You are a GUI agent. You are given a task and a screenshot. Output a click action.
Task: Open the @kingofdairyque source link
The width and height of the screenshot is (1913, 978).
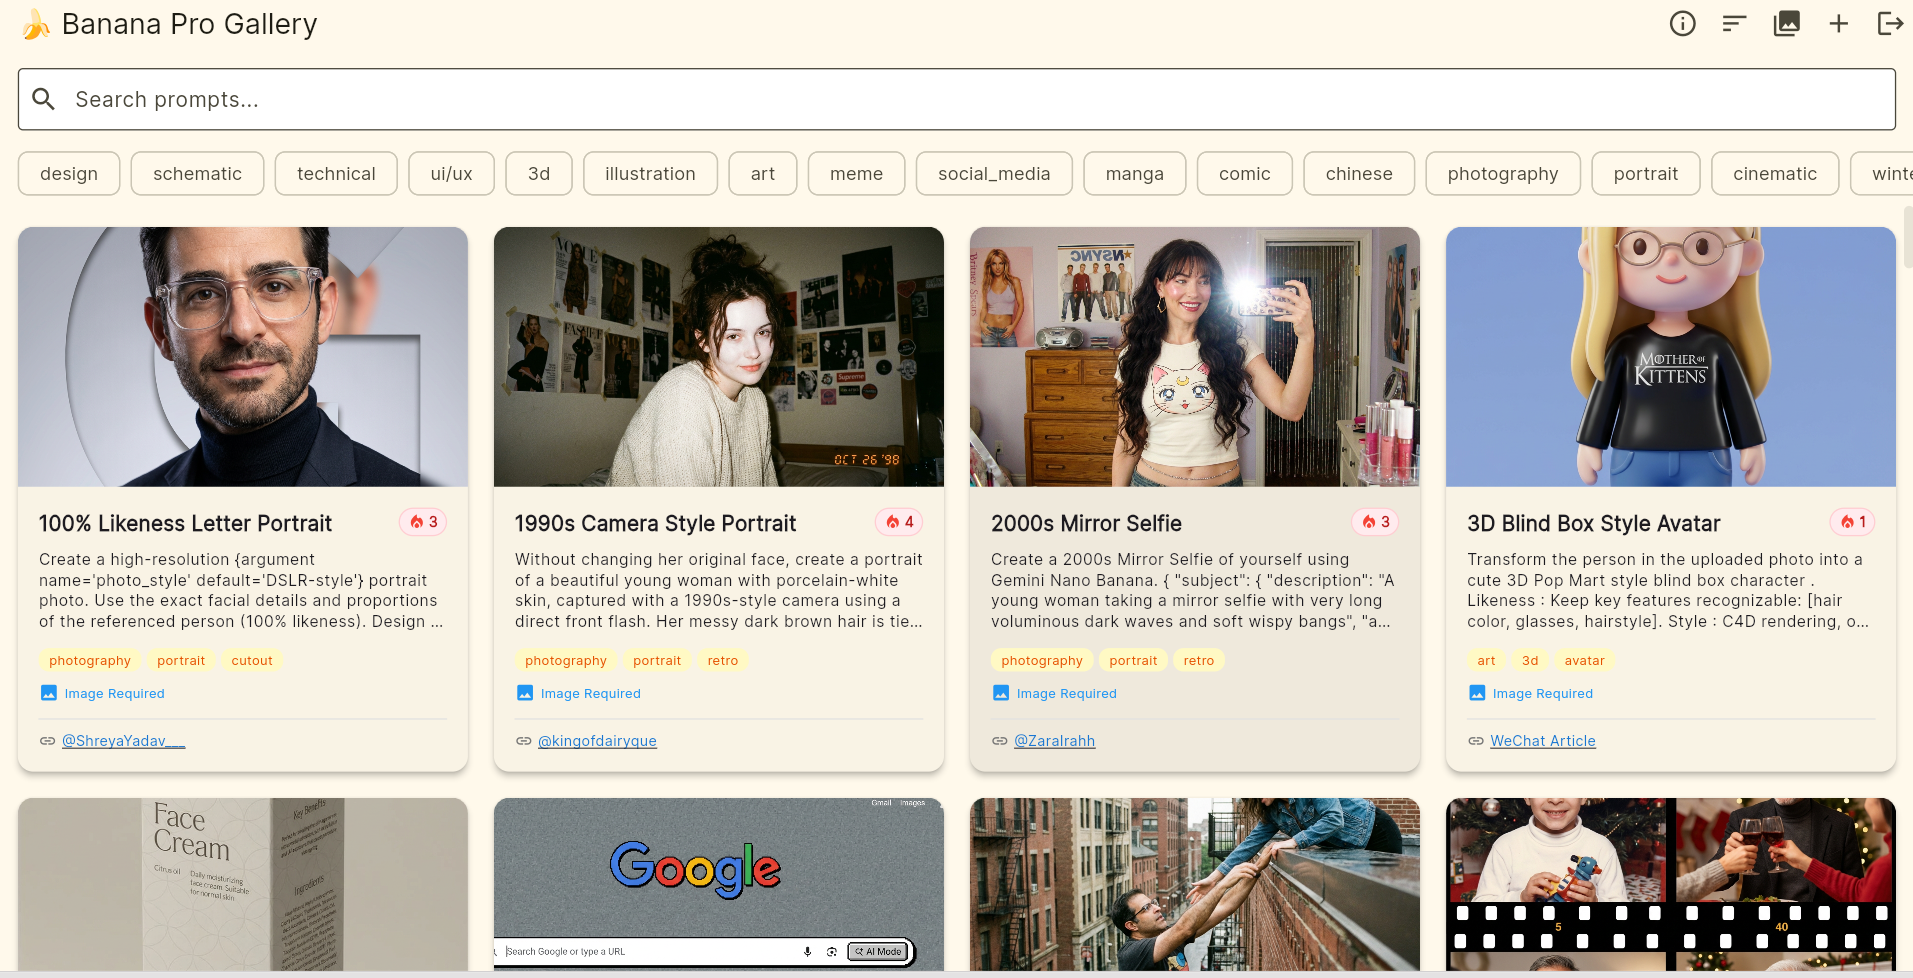597,741
